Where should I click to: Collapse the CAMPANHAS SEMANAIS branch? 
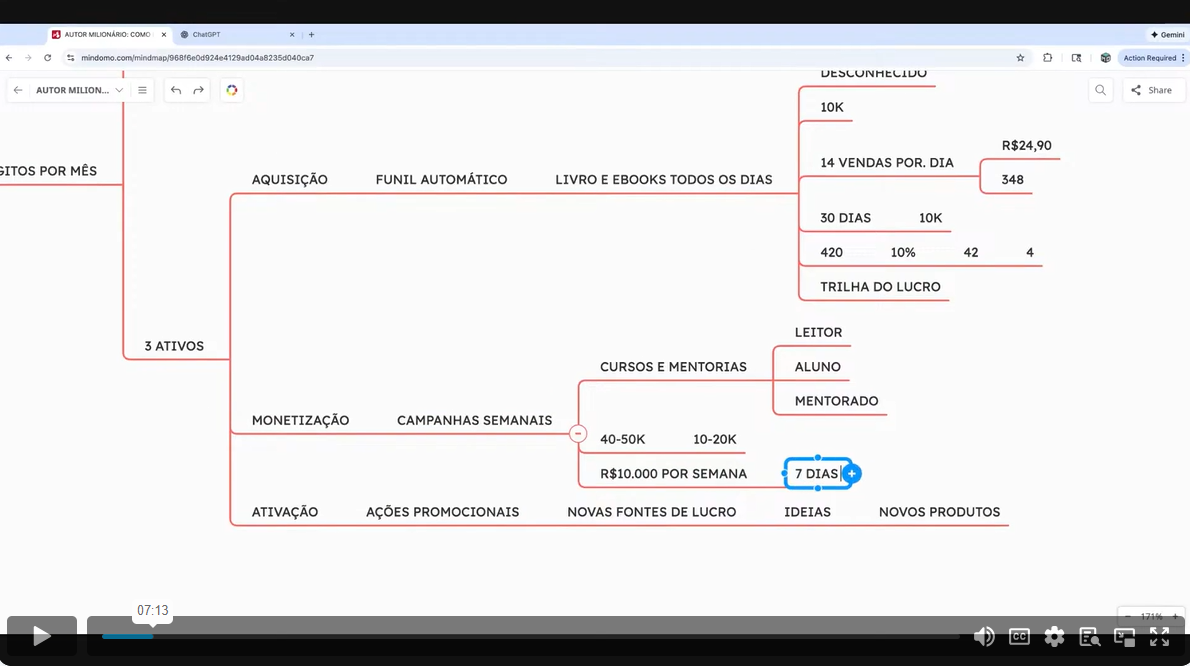[578, 433]
